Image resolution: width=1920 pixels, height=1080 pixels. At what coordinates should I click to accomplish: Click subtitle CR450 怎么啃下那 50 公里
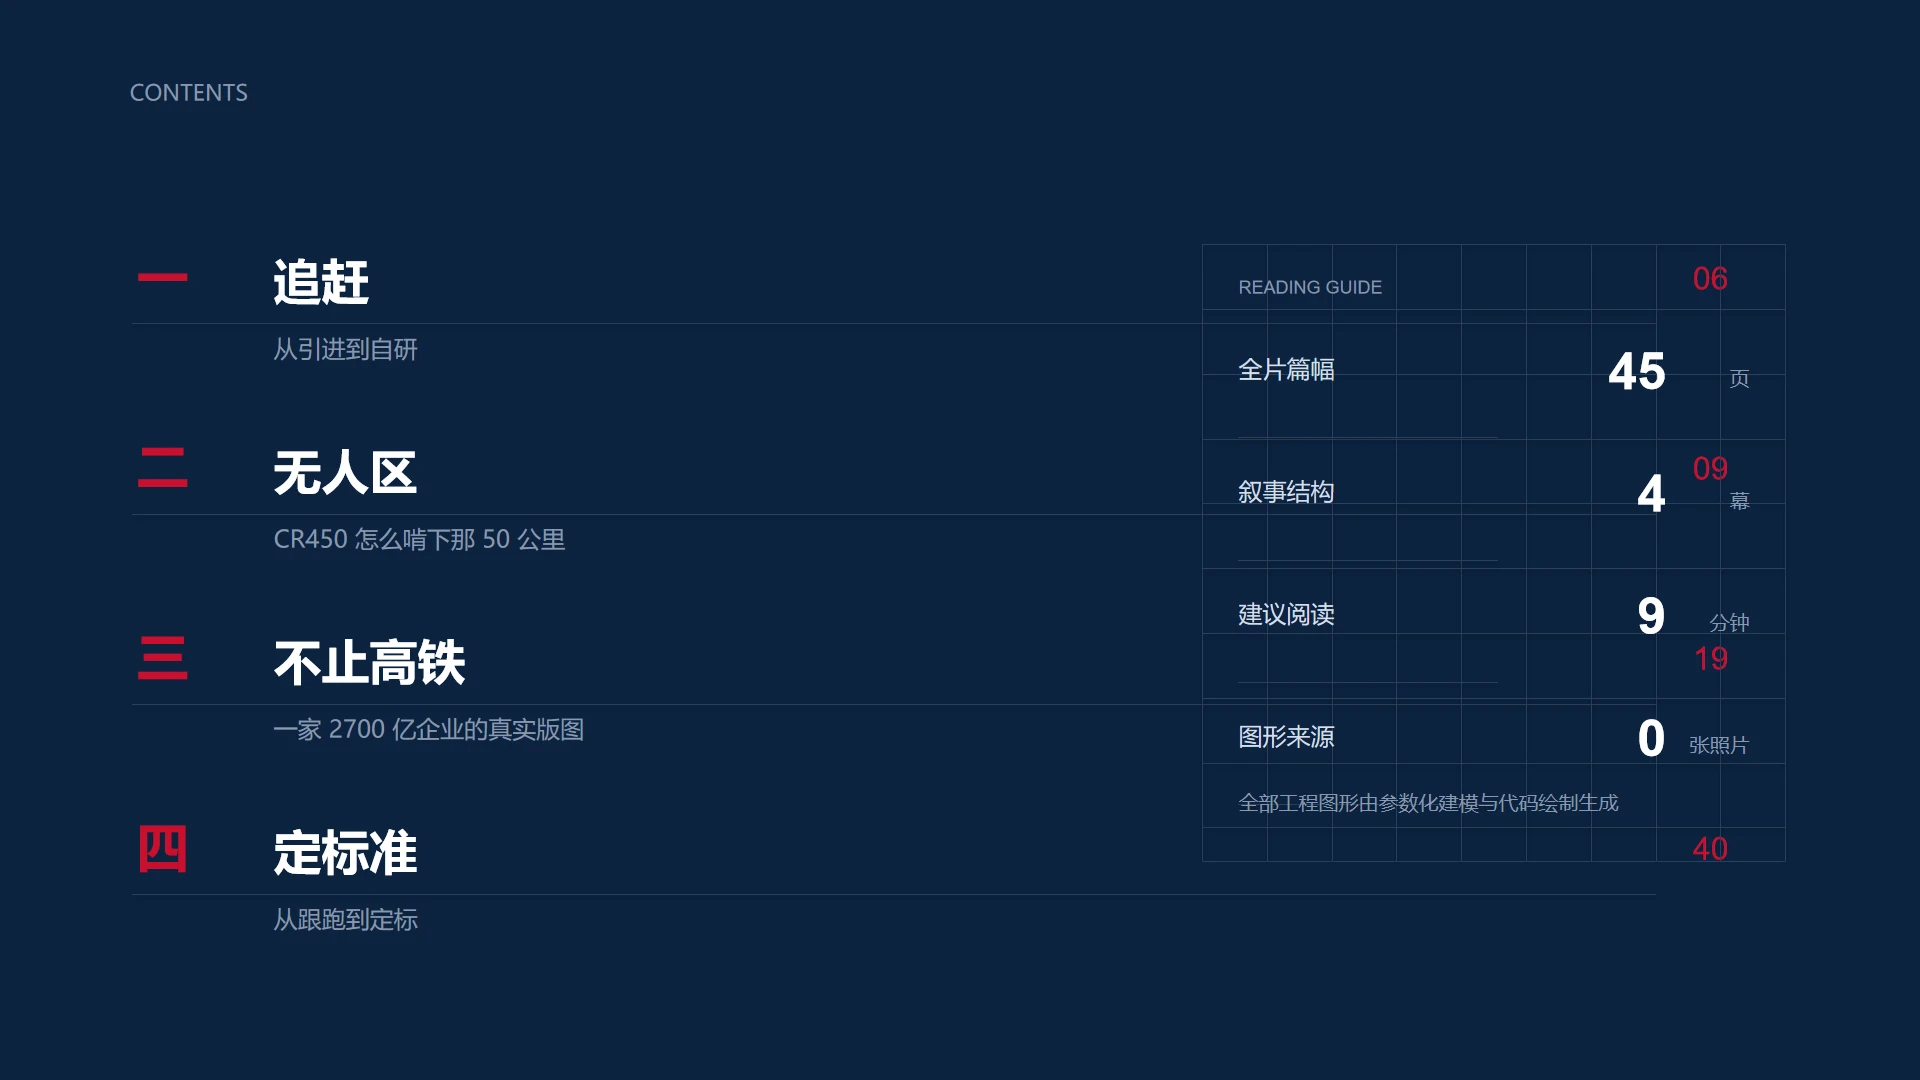[x=419, y=539]
